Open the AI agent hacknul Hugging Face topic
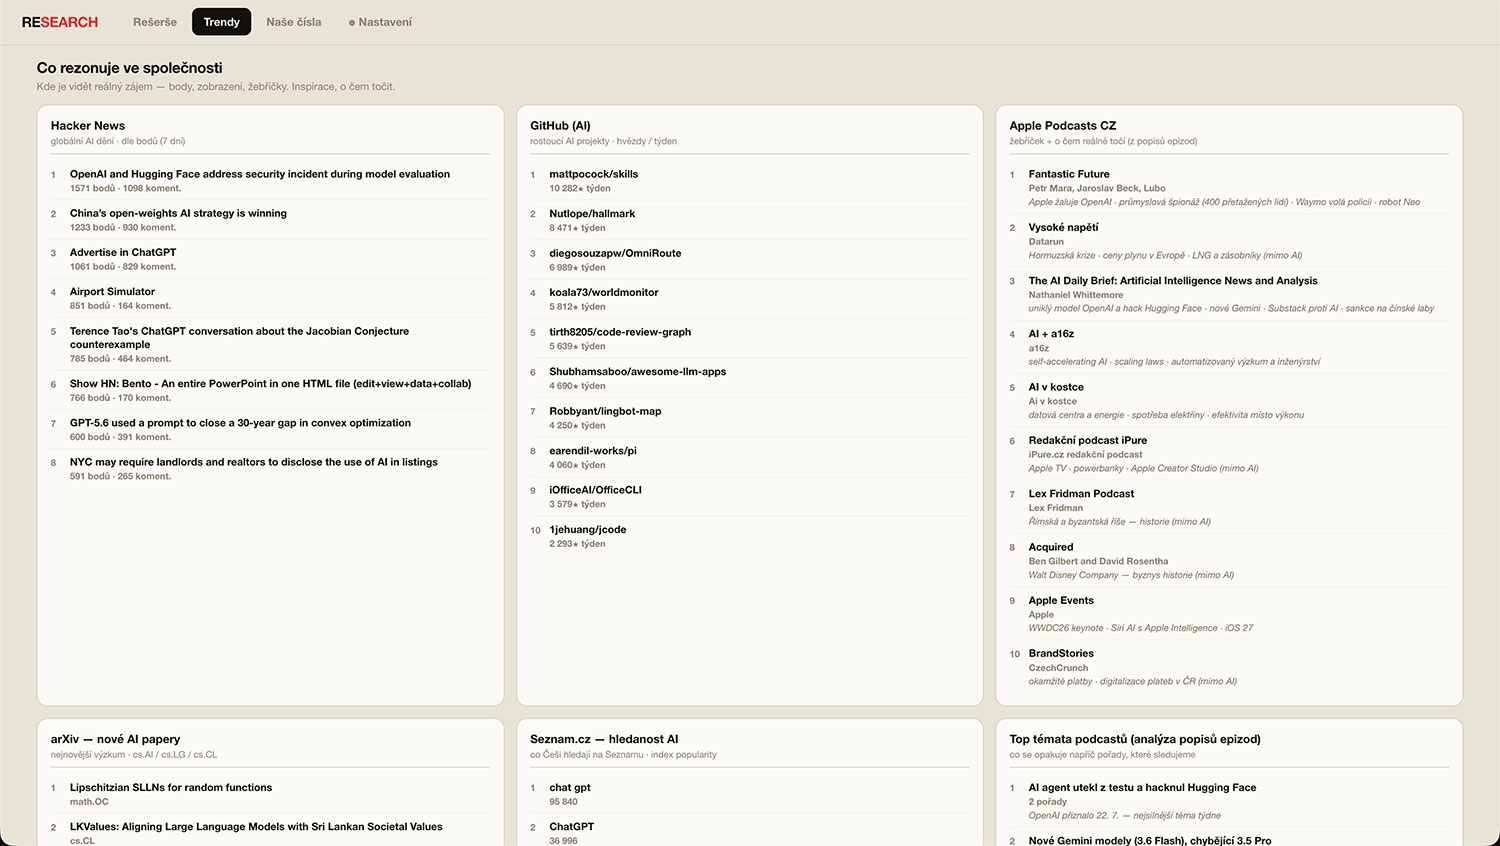1500x846 pixels. (1142, 788)
